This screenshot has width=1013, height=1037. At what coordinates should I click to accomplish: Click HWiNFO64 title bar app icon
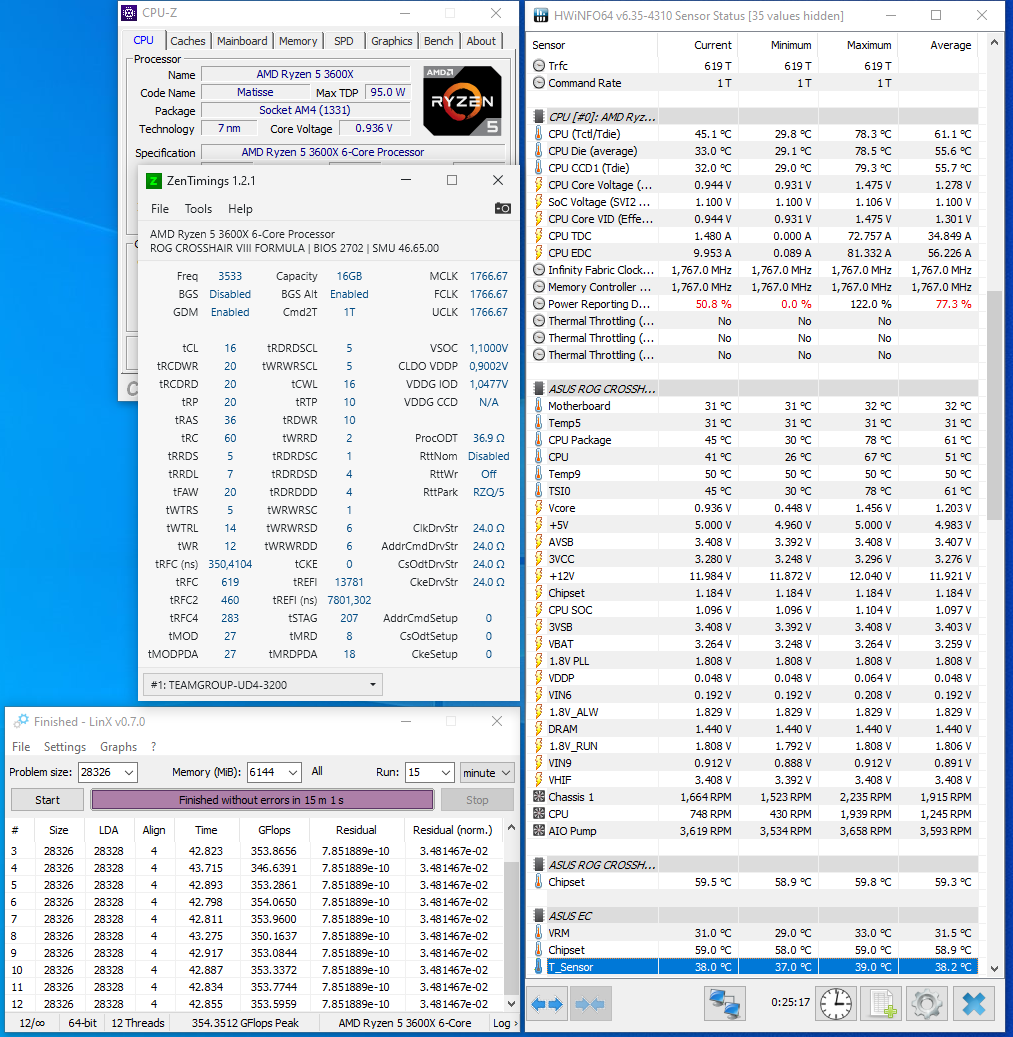[x=540, y=15]
